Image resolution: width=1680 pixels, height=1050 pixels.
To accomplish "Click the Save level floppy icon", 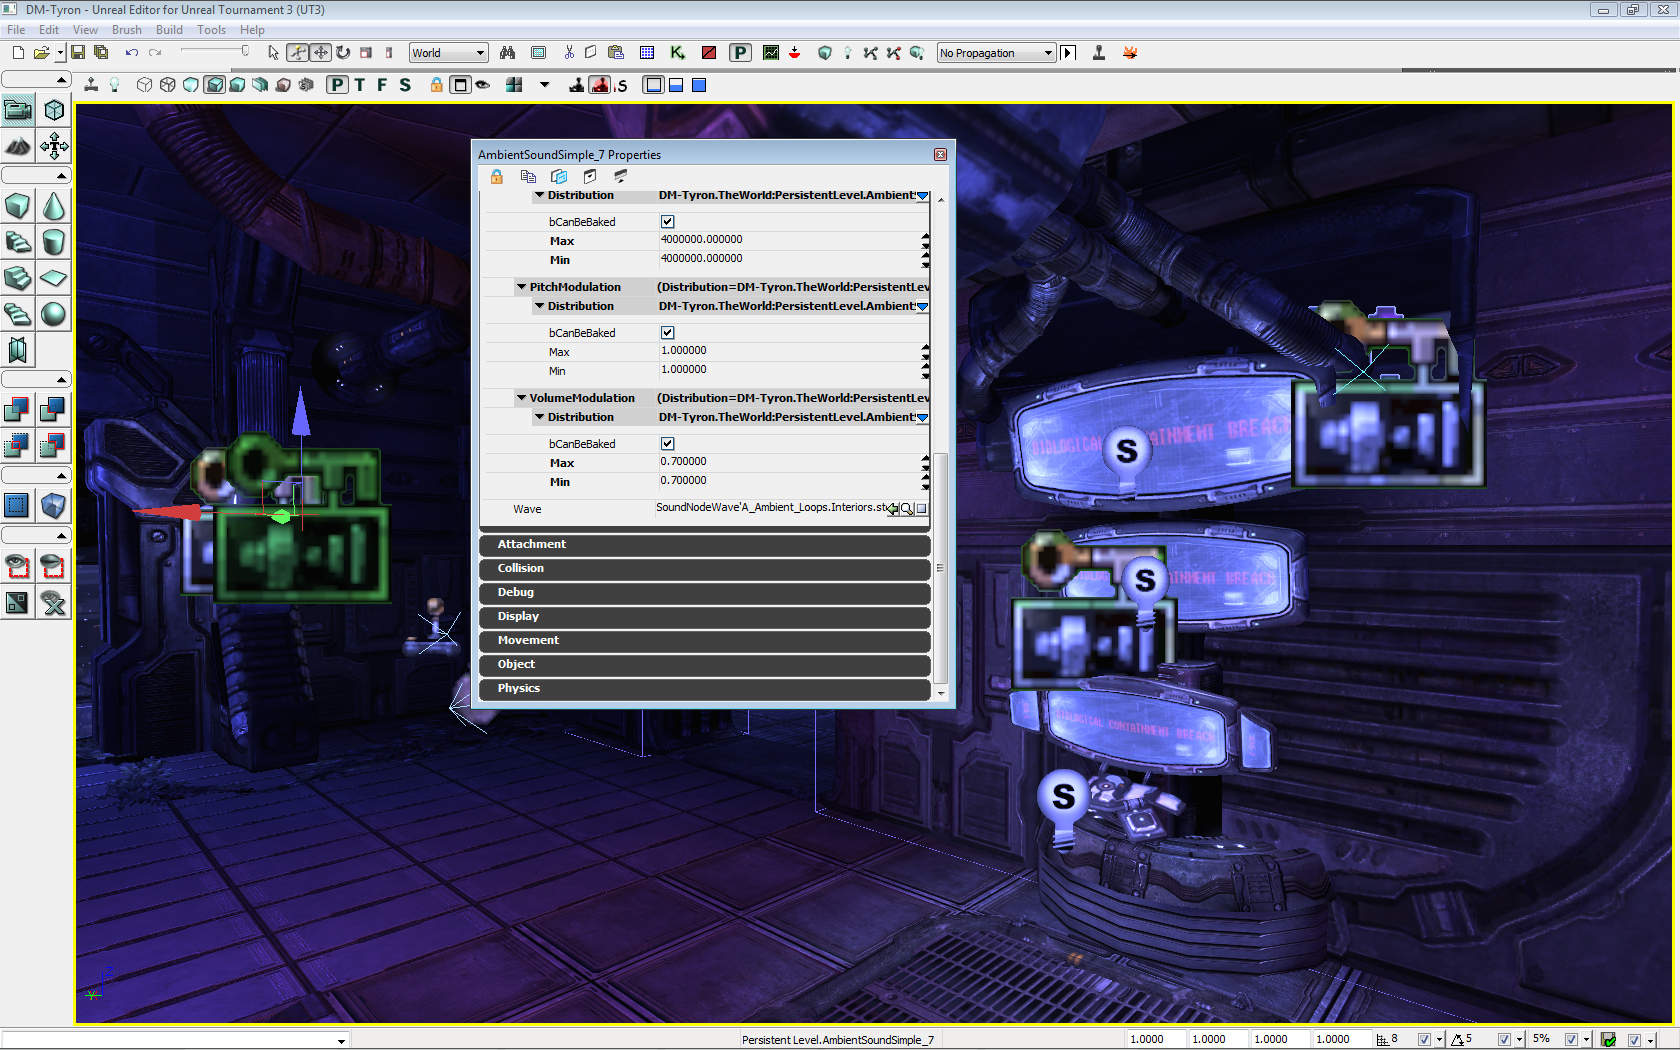I will coord(78,53).
